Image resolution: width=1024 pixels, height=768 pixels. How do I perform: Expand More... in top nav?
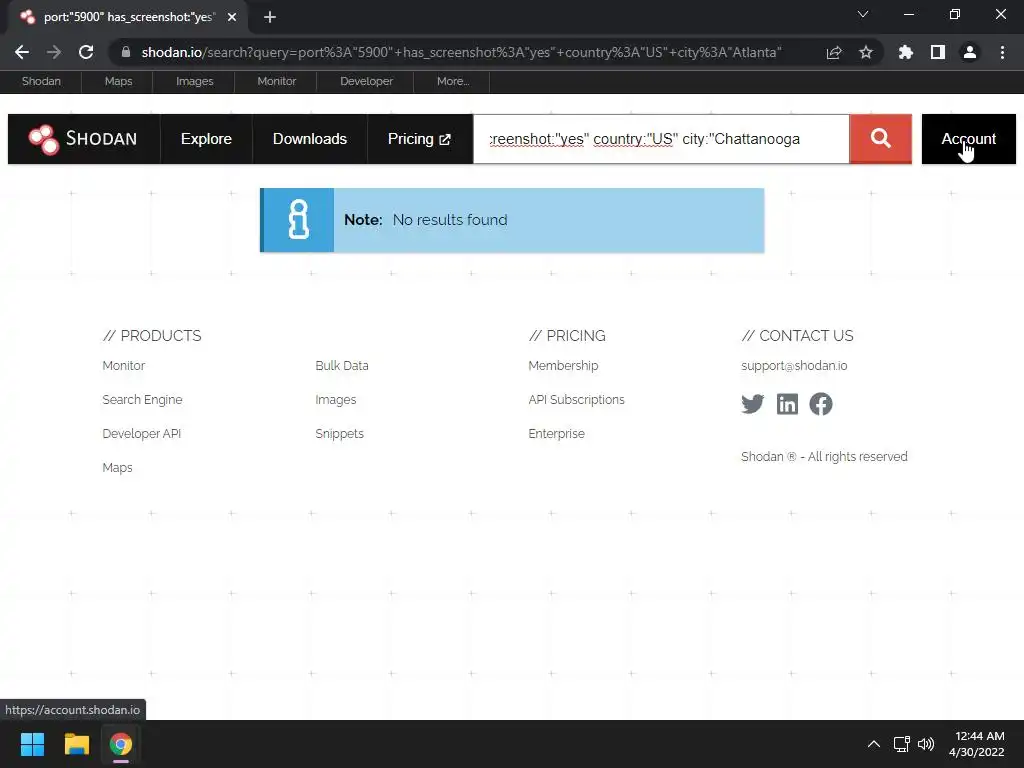click(453, 81)
